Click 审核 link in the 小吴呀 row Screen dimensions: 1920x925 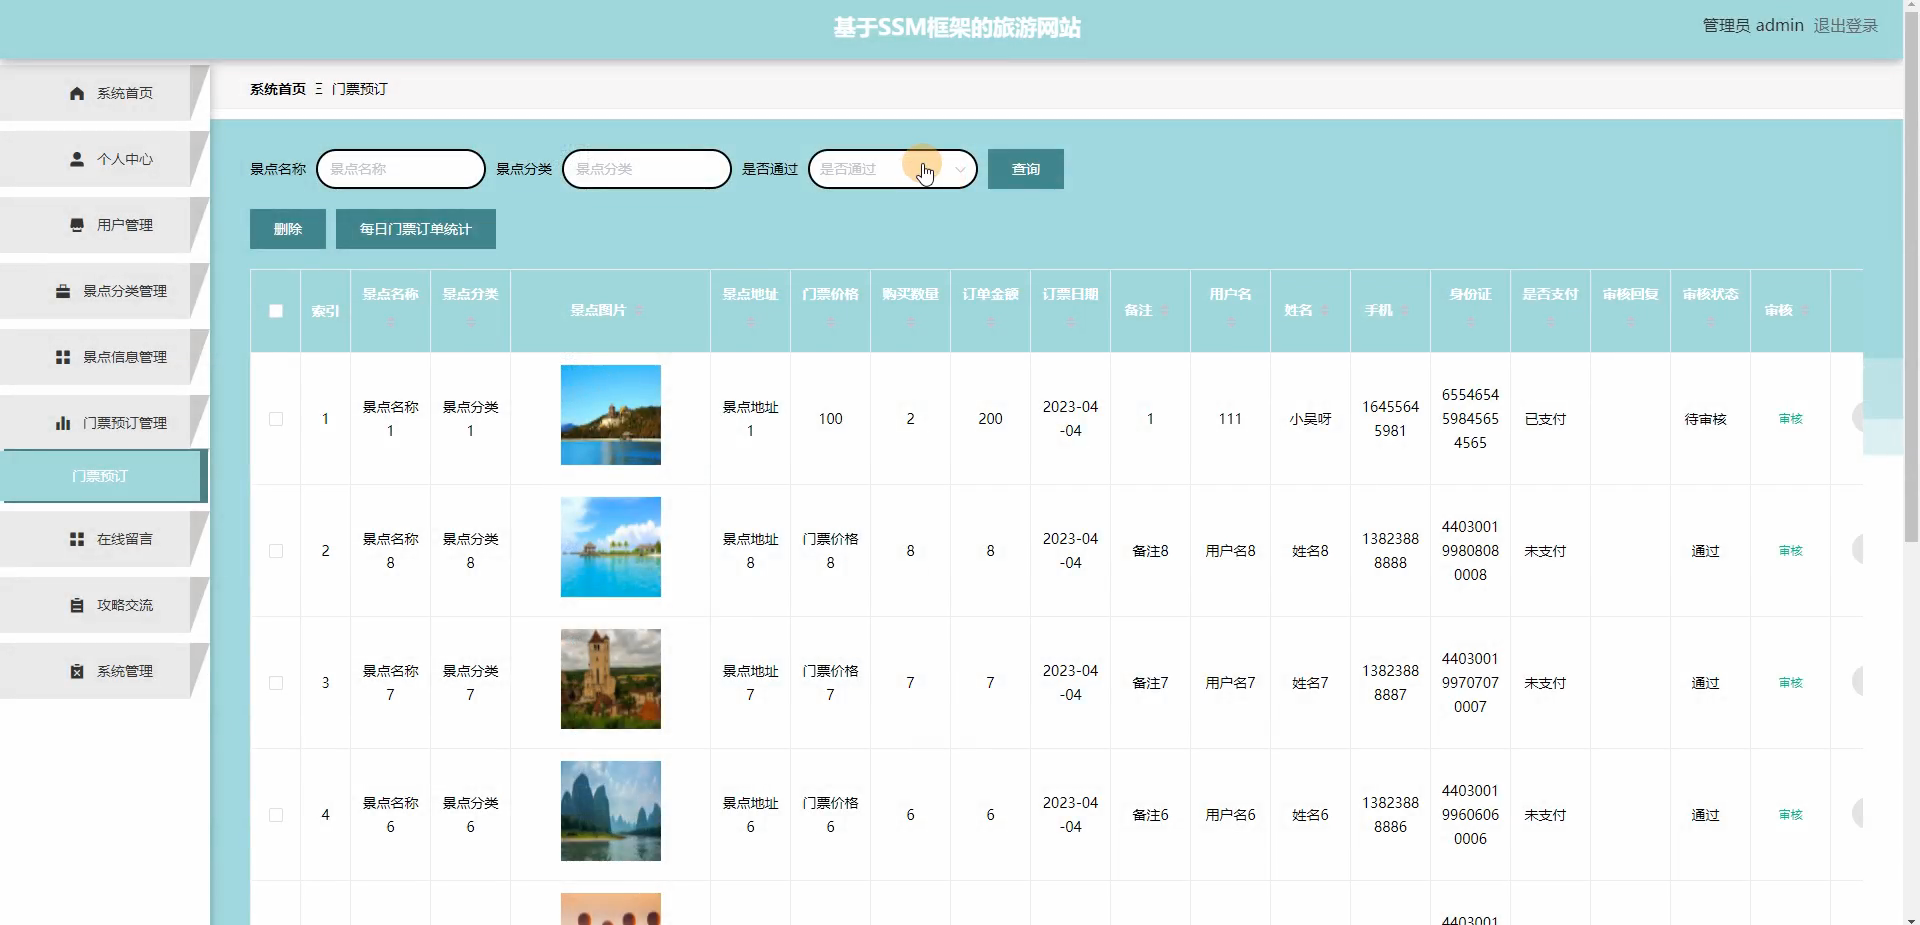click(x=1790, y=419)
